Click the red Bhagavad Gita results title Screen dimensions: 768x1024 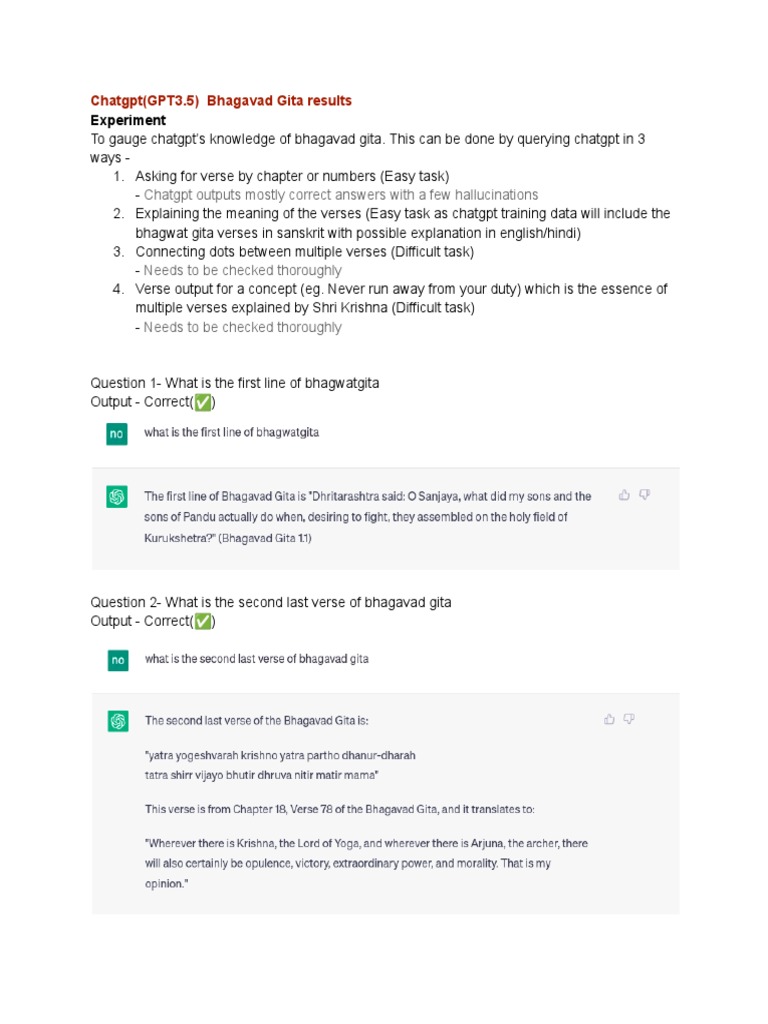coord(221,101)
